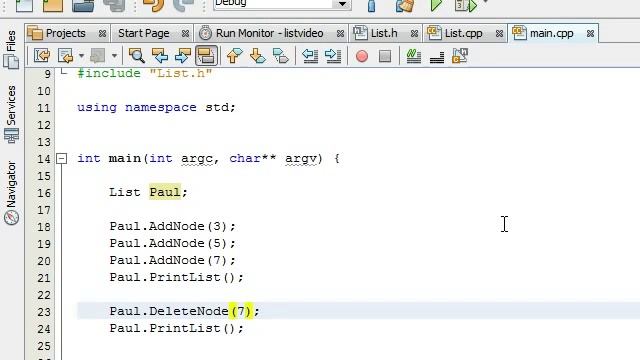640x360 pixels.
Task: Click Paul.AddNode(3); code line
Action: tap(172, 226)
